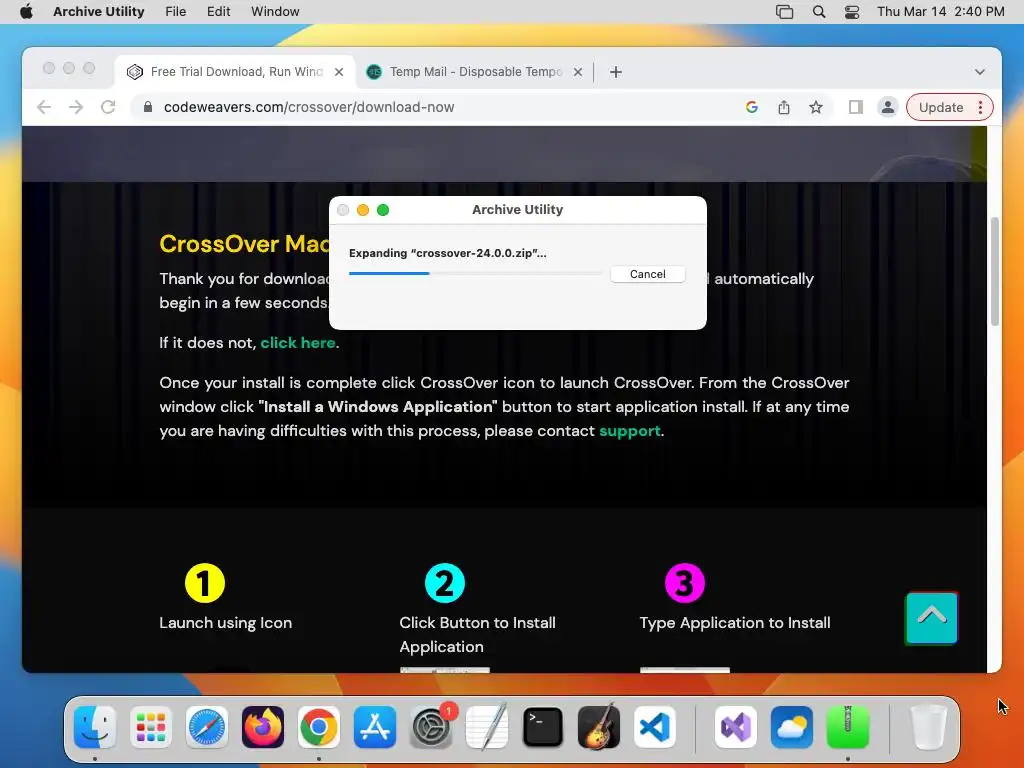Close the Temp Mail tab
The height and width of the screenshot is (768, 1024).
tap(578, 72)
